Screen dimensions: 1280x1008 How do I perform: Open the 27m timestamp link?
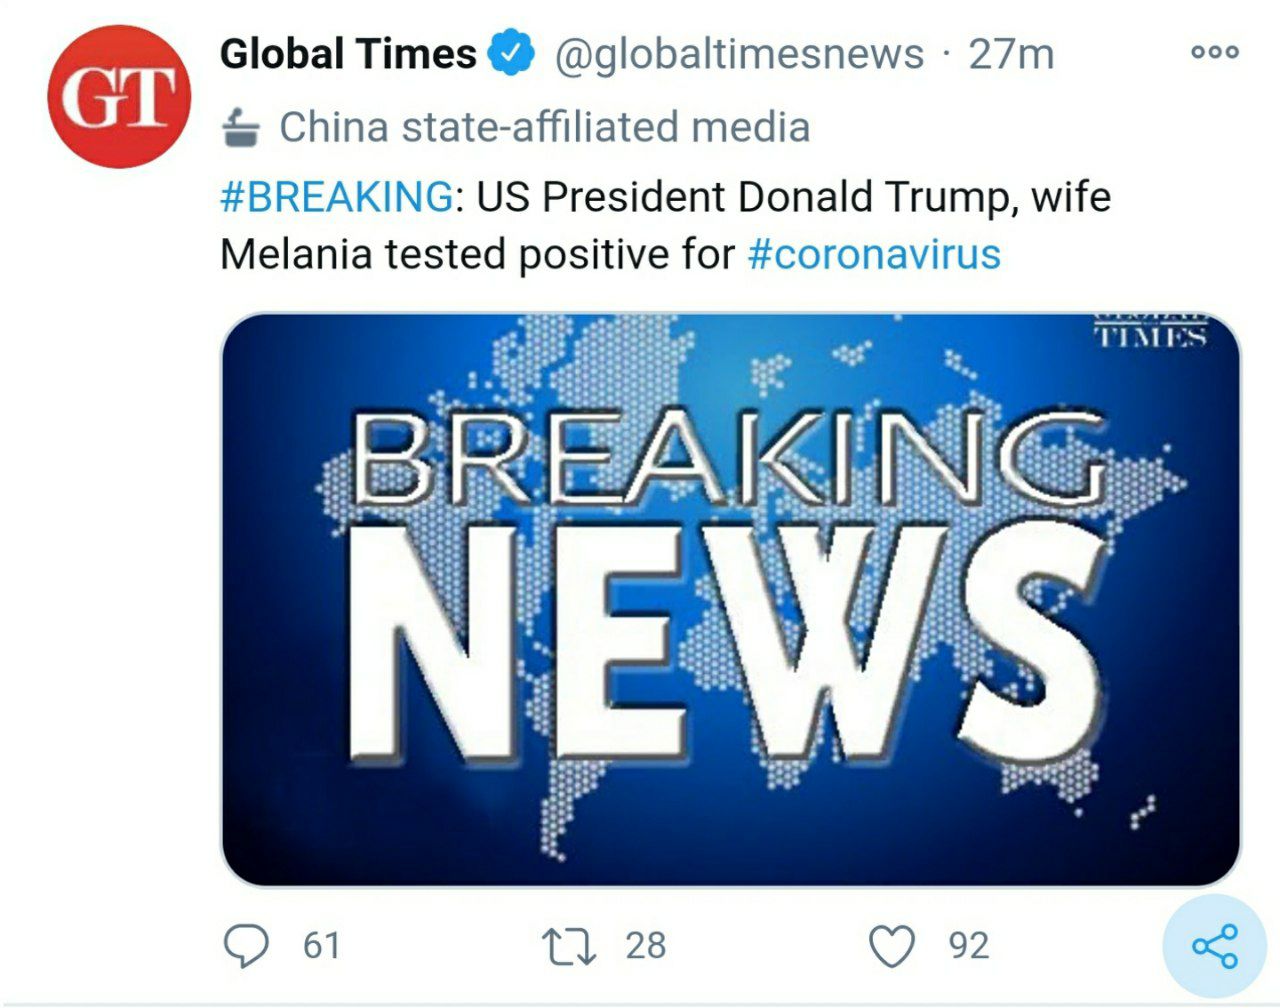[1011, 54]
